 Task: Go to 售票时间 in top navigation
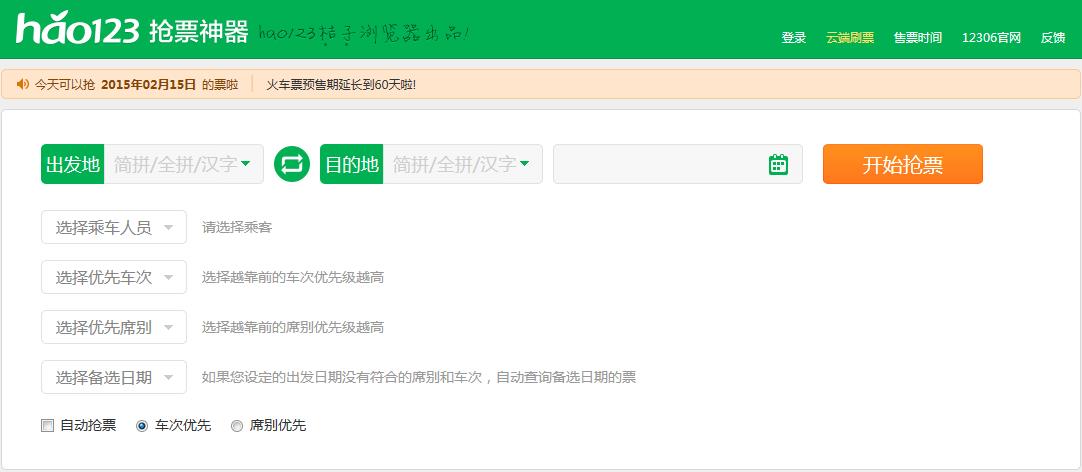[917, 38]
